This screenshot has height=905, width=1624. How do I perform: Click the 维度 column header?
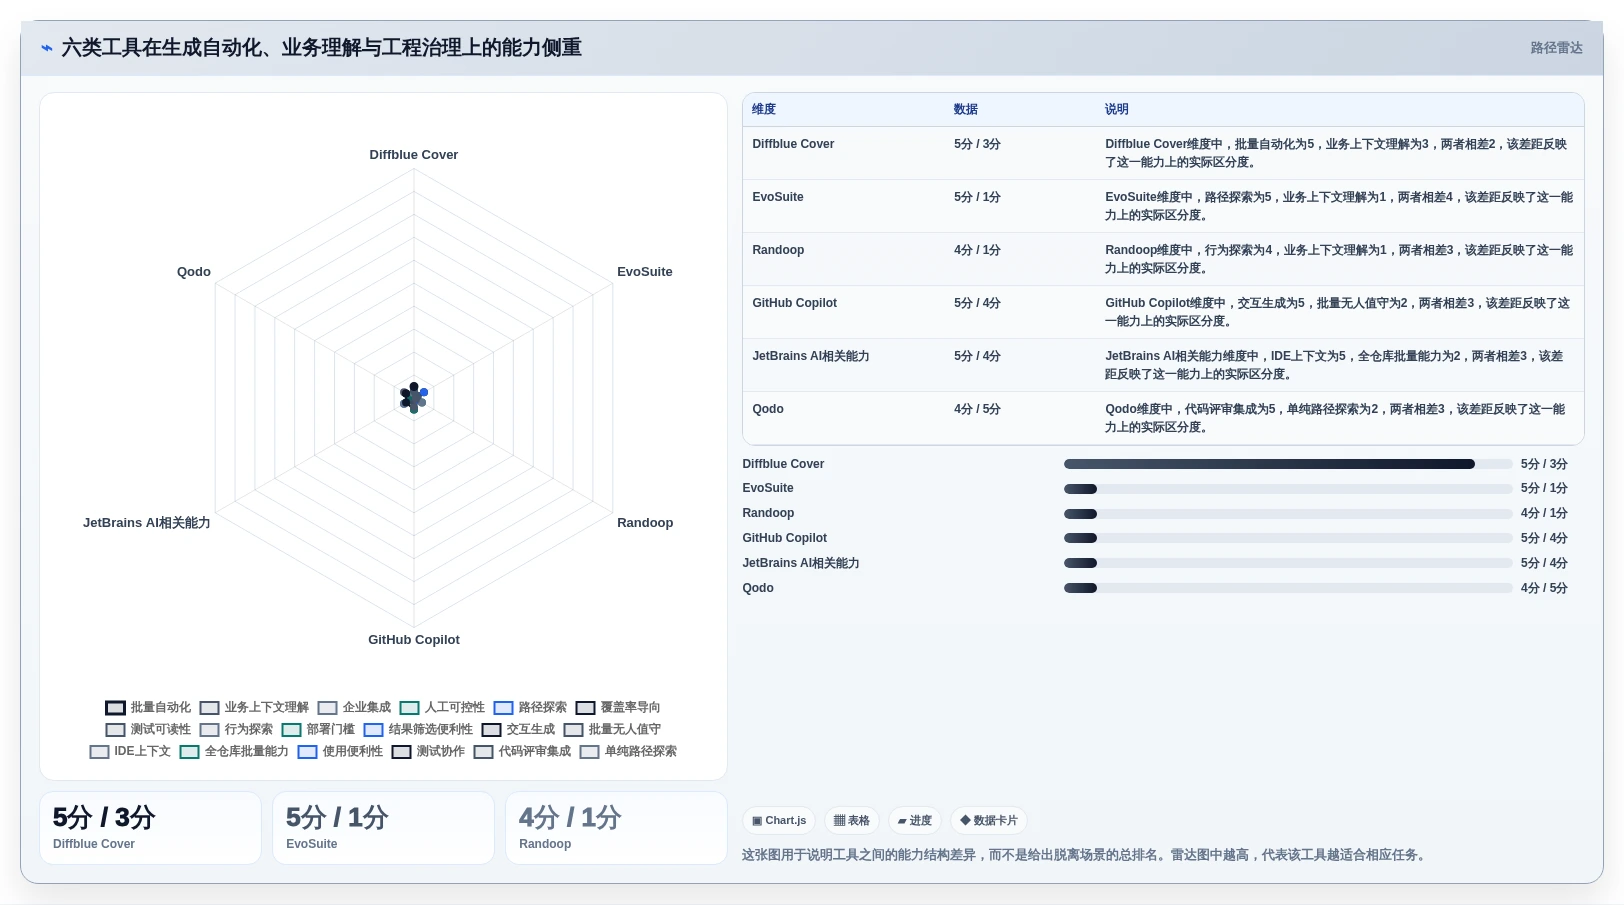pyautogui.click(x=764, y=109)
